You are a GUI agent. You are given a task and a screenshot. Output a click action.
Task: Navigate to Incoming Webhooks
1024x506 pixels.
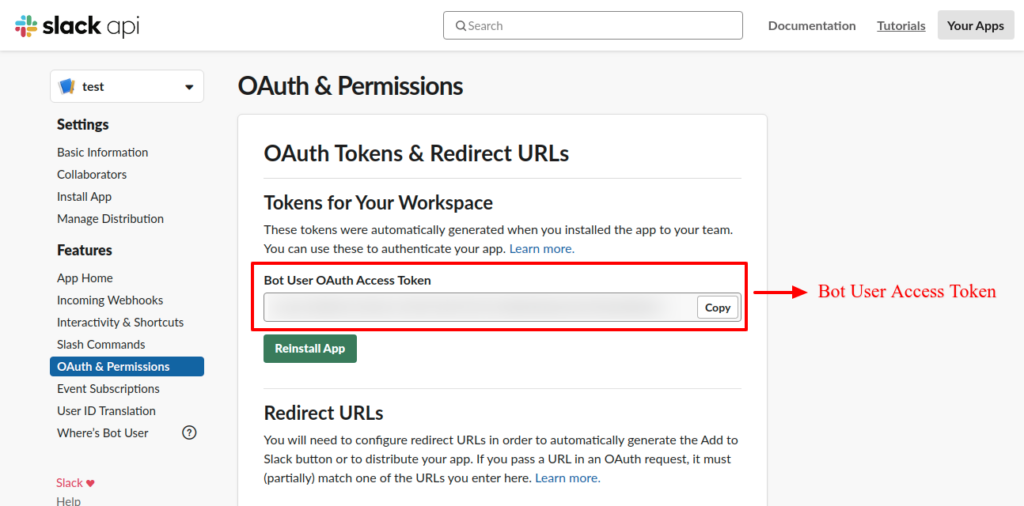coord(110,301)
